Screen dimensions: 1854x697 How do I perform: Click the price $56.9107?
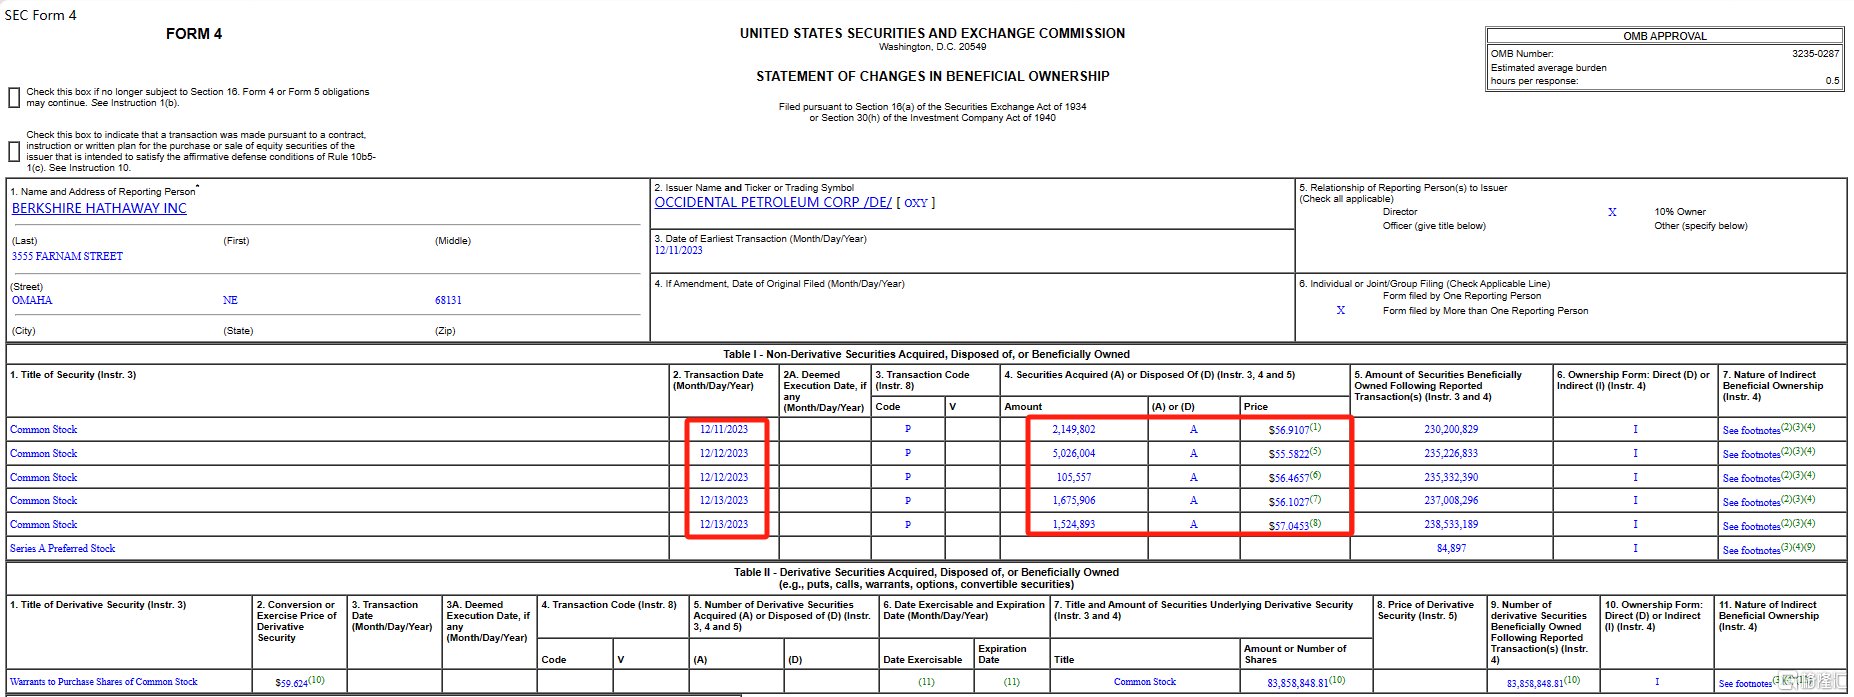(x=1288, y=430)
